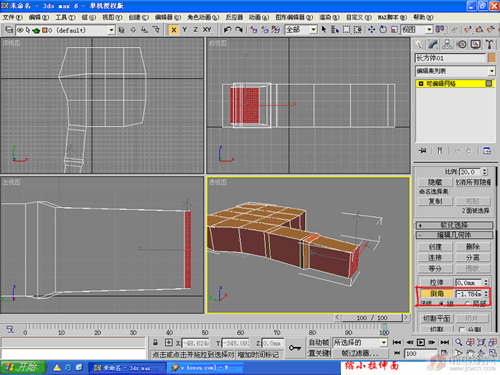Click the time slider 100 / 100

point(372,318)
